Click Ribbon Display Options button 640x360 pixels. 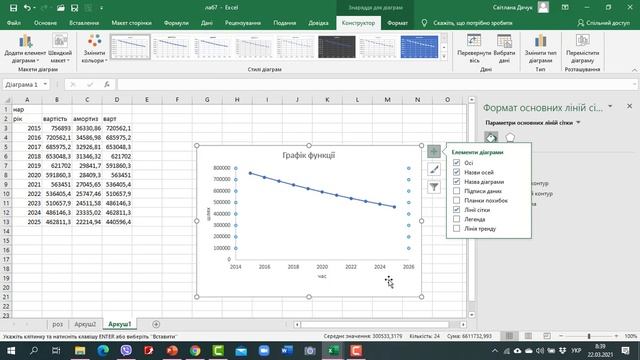pyautogui.click(x=565, y=8)
